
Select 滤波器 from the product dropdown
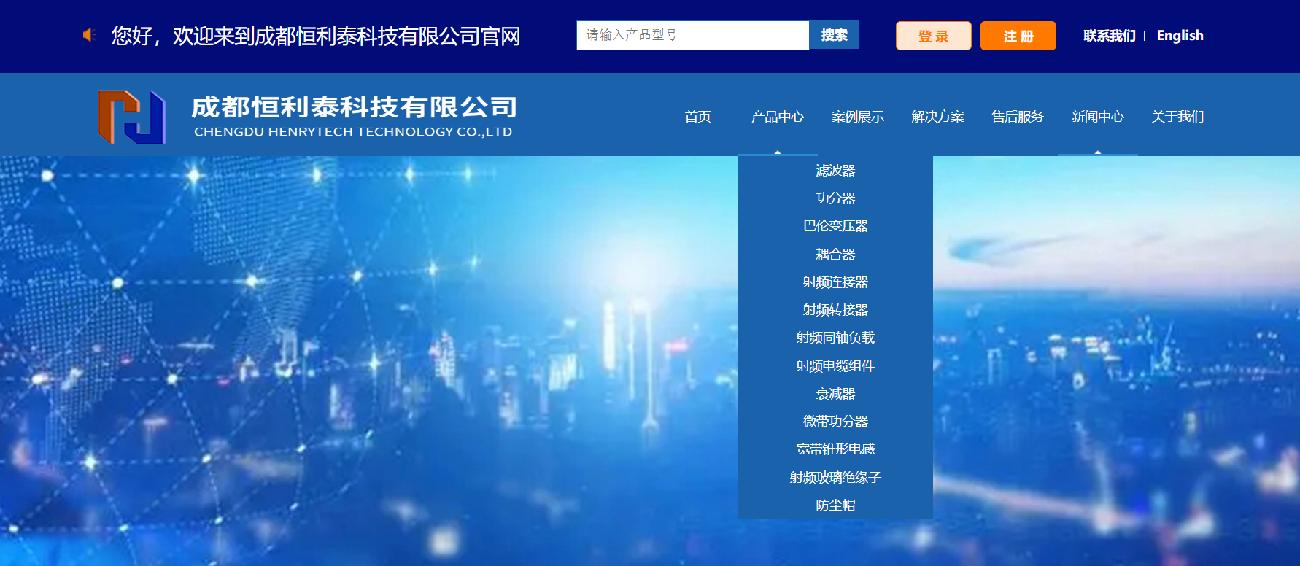click(835, 171)
